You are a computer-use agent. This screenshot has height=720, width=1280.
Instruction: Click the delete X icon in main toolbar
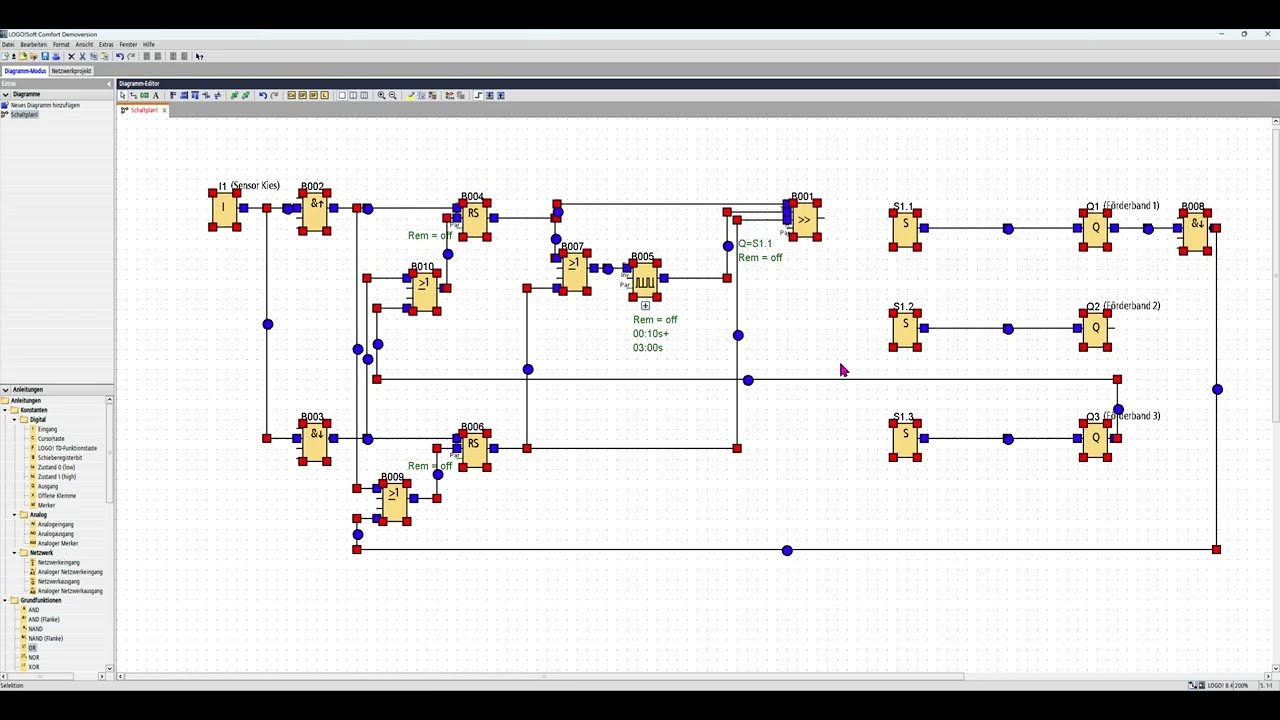(x=71, y=56)
